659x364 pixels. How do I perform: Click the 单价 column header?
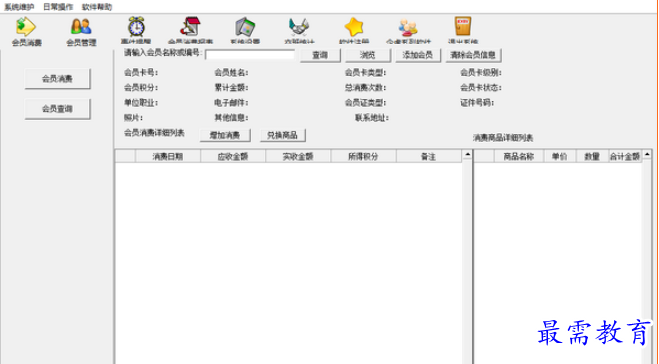point(559,156)
